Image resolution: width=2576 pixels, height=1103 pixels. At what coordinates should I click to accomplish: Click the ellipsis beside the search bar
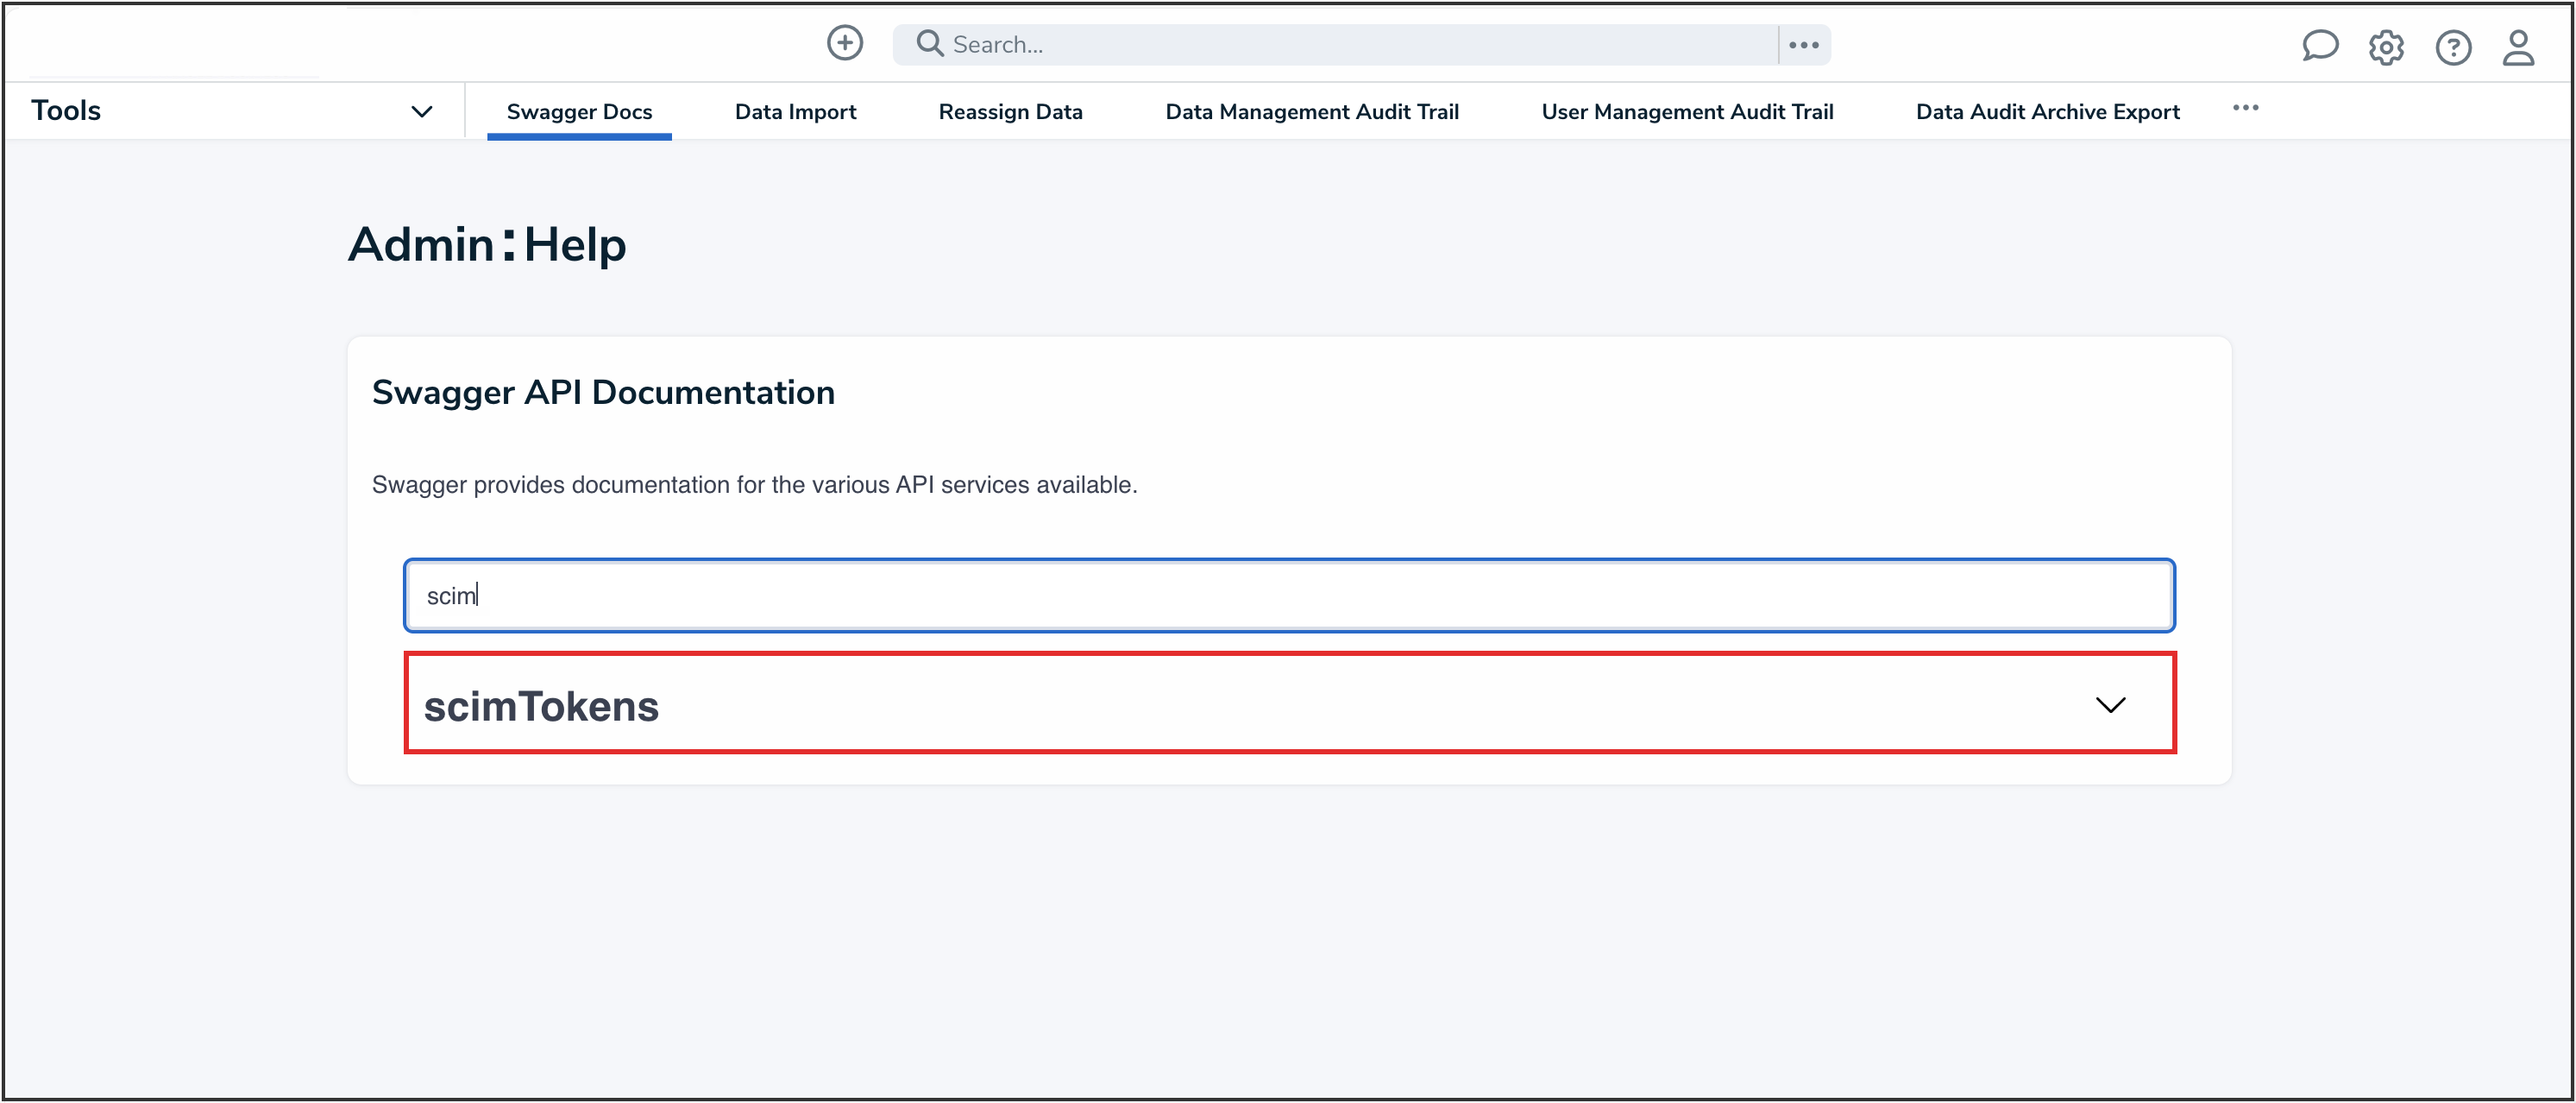click(1803, 44)
